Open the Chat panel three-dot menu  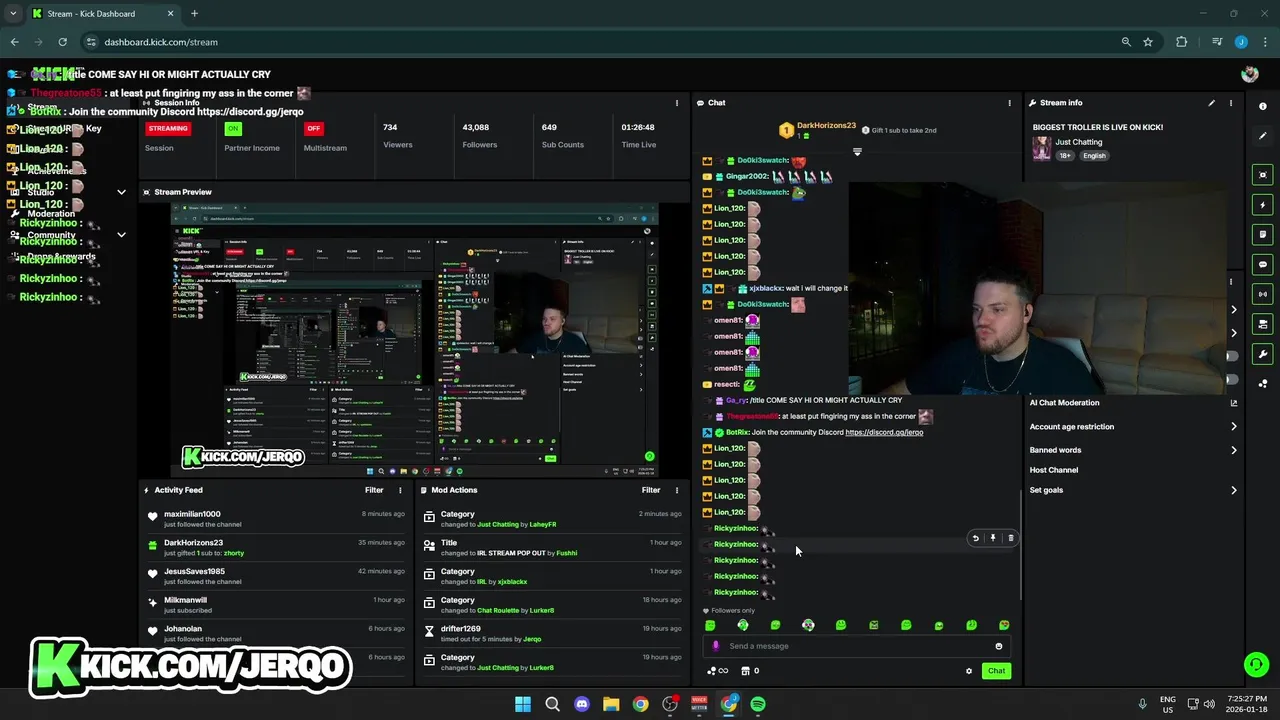point(1009,103)
